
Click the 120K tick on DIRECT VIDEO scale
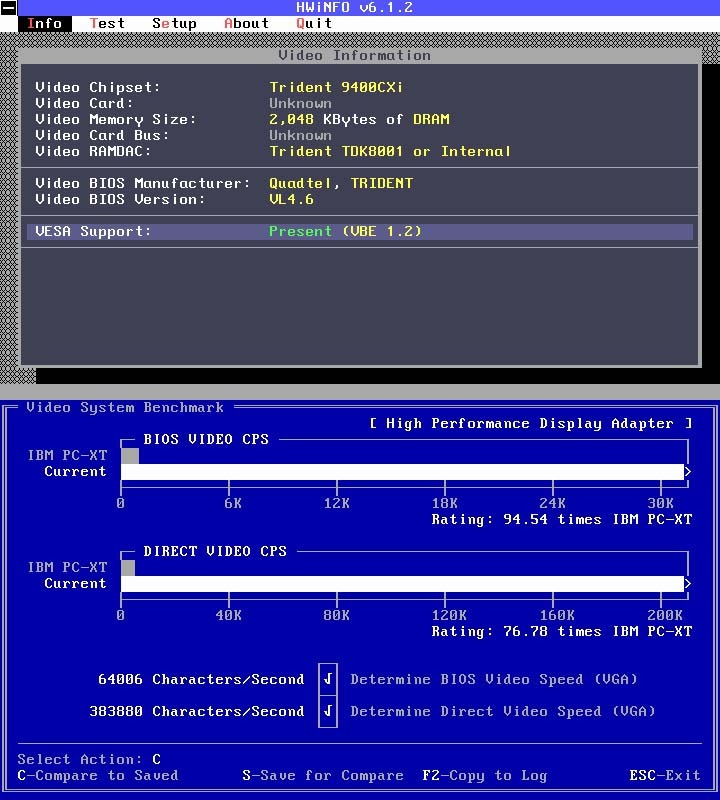449,615
